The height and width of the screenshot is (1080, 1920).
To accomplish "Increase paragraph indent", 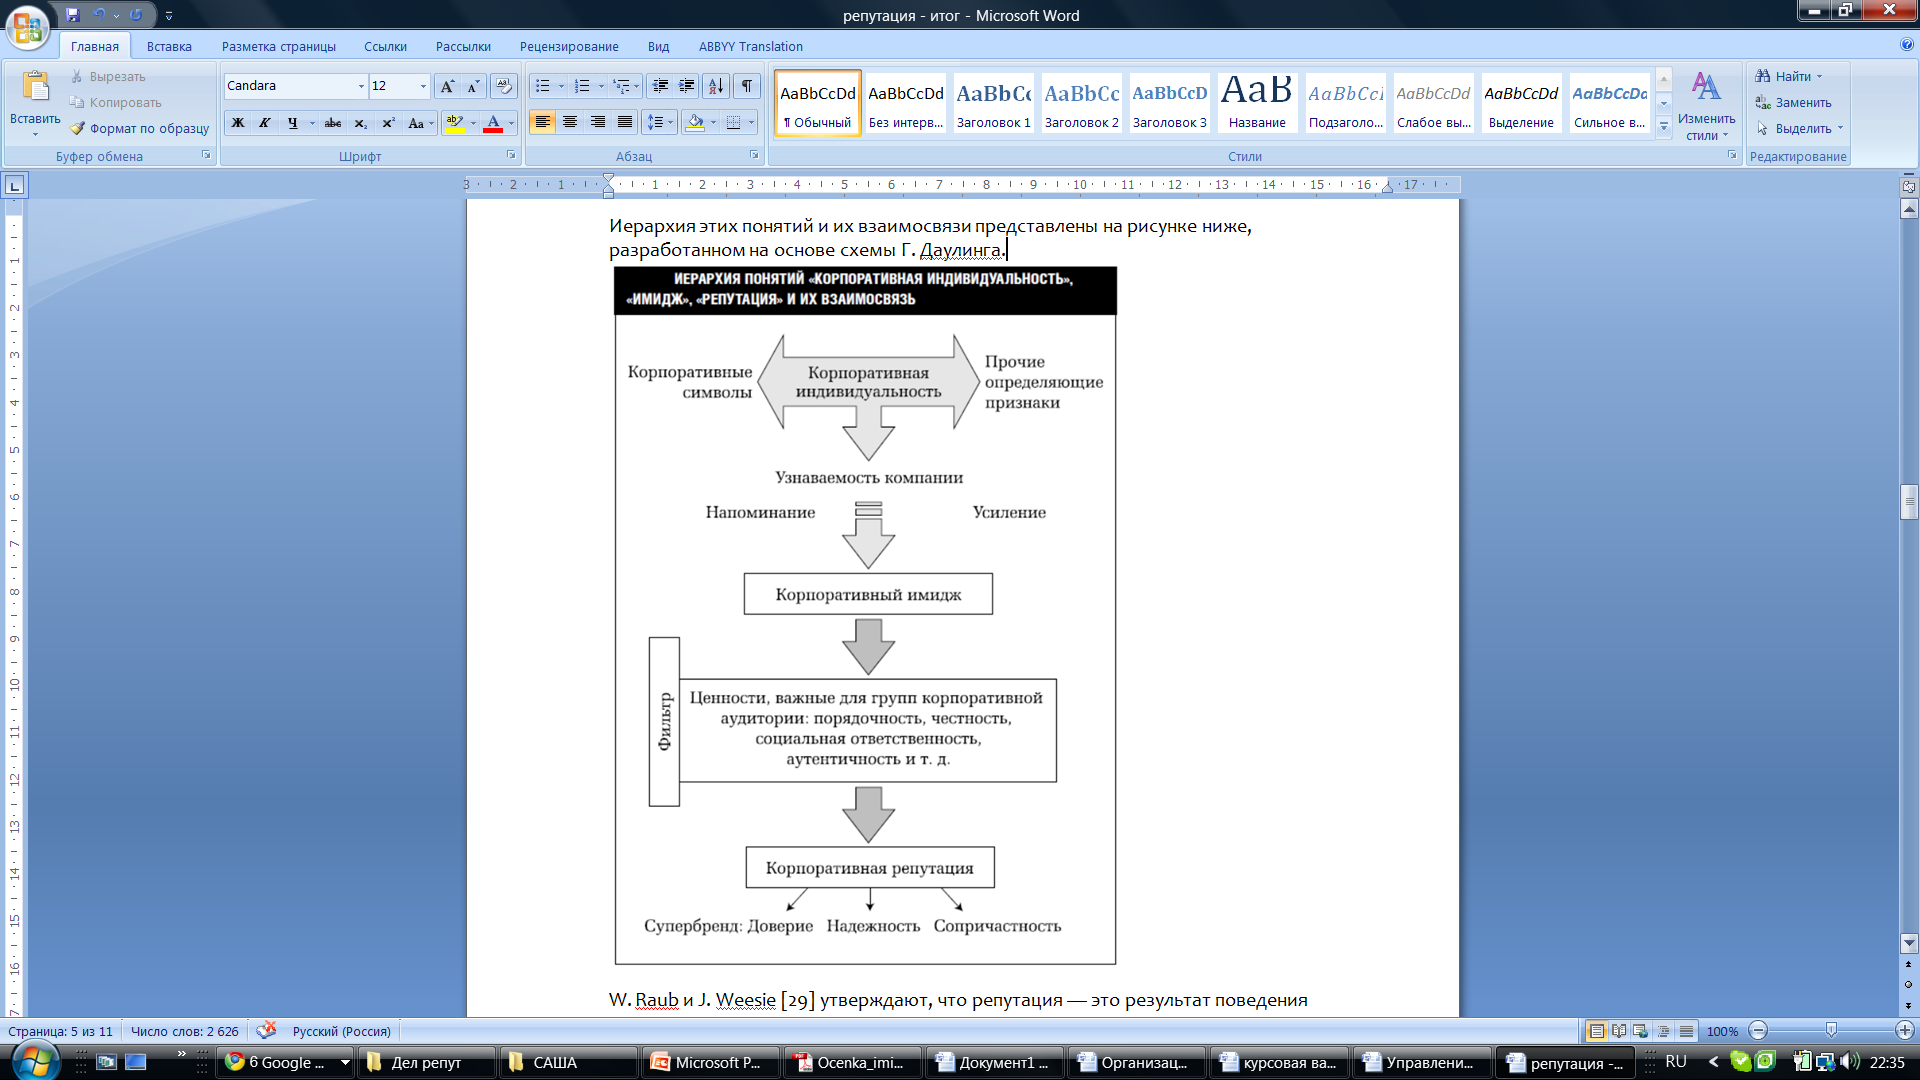I will pyautogui.click(x=687, y=86).
